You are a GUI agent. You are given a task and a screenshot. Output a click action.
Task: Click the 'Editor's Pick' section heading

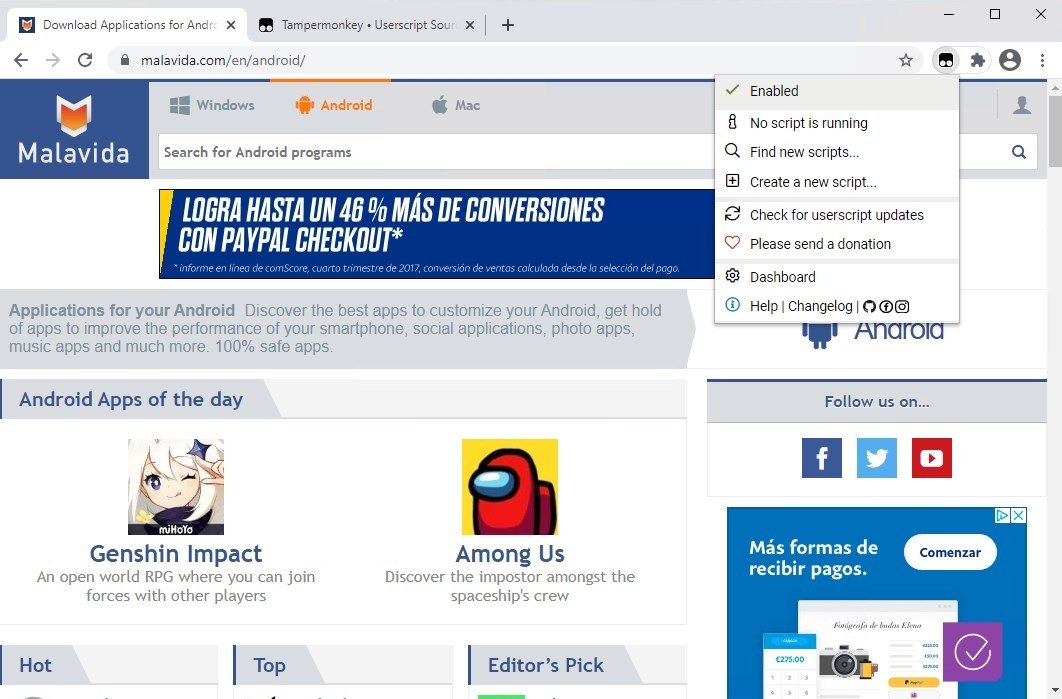[546, 665]
